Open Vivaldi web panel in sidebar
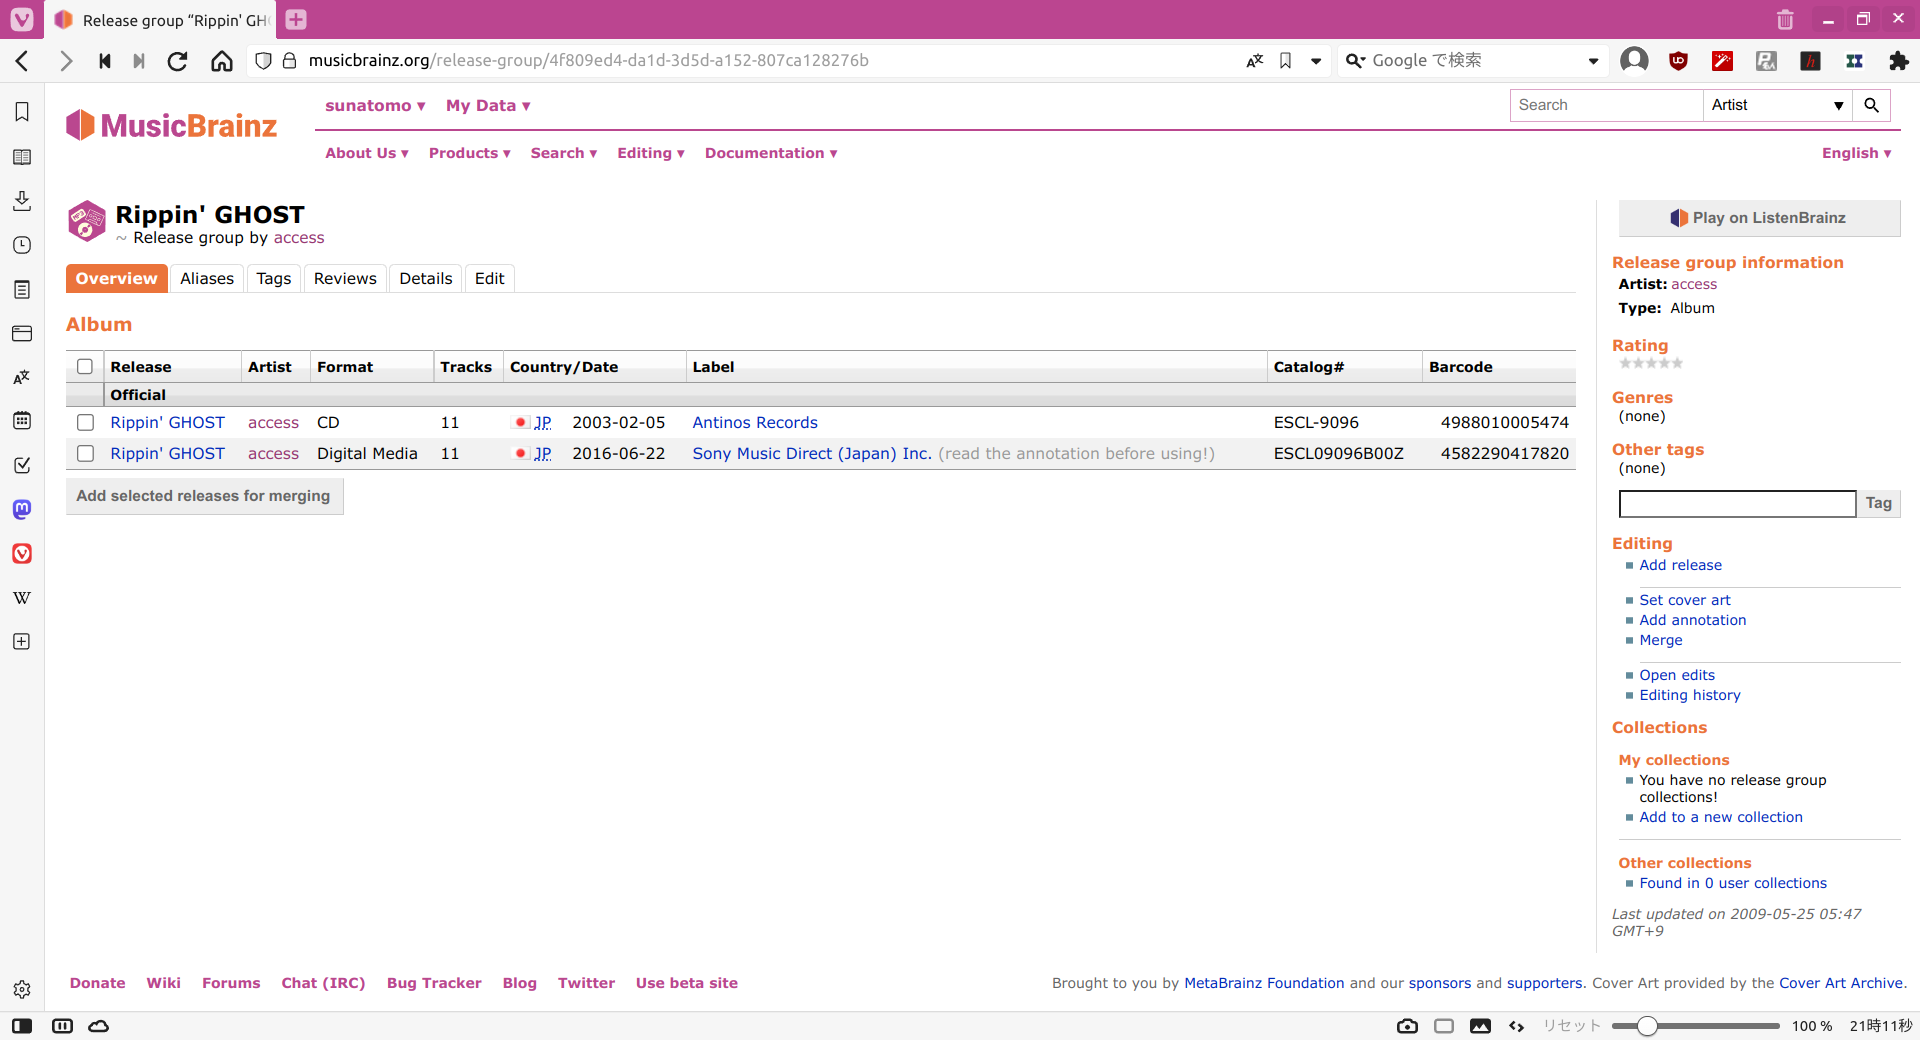The height and width of the screenshot is (1040, 1920). (x=22, y=553)
